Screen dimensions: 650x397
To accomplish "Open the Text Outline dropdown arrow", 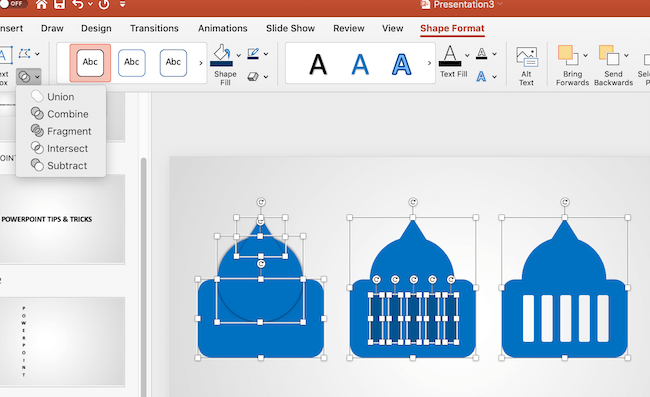I will tap(495, 54).
